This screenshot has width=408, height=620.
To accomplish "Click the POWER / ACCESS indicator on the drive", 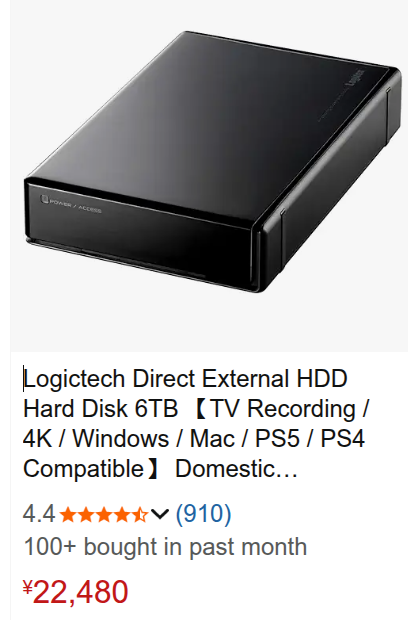I will pos(71,203).
